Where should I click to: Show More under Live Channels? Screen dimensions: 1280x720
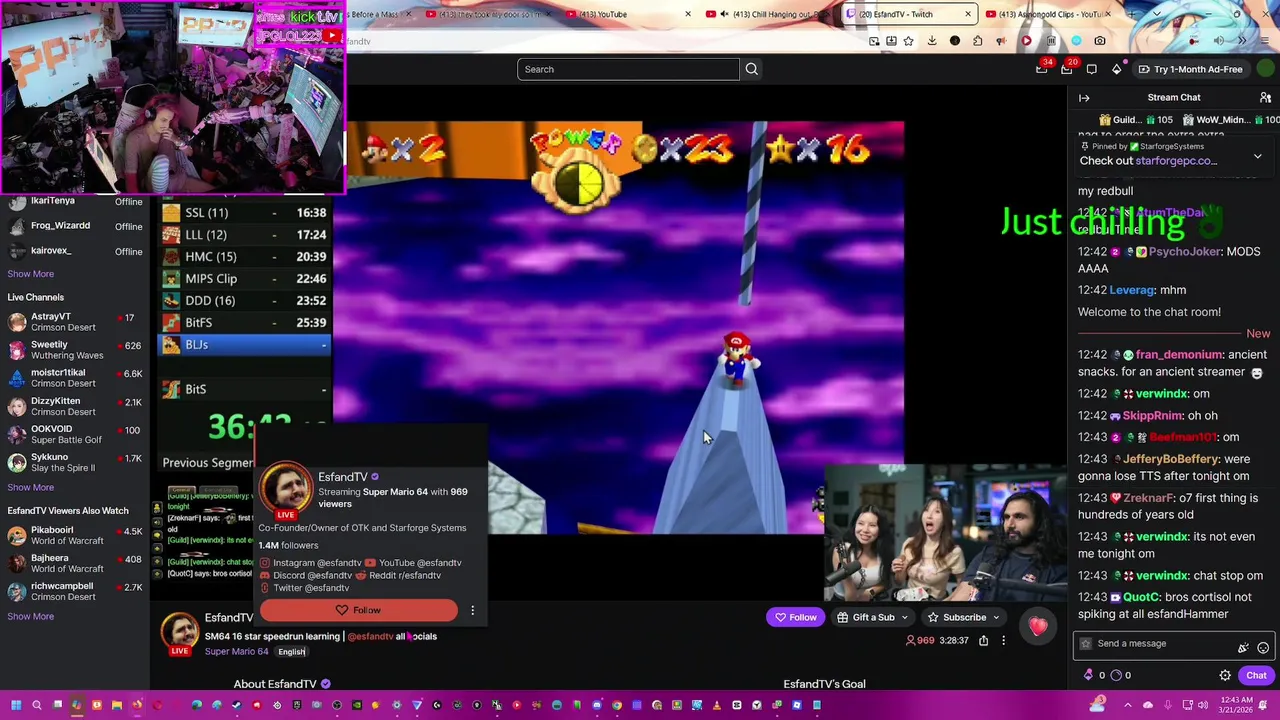[31, 488]
